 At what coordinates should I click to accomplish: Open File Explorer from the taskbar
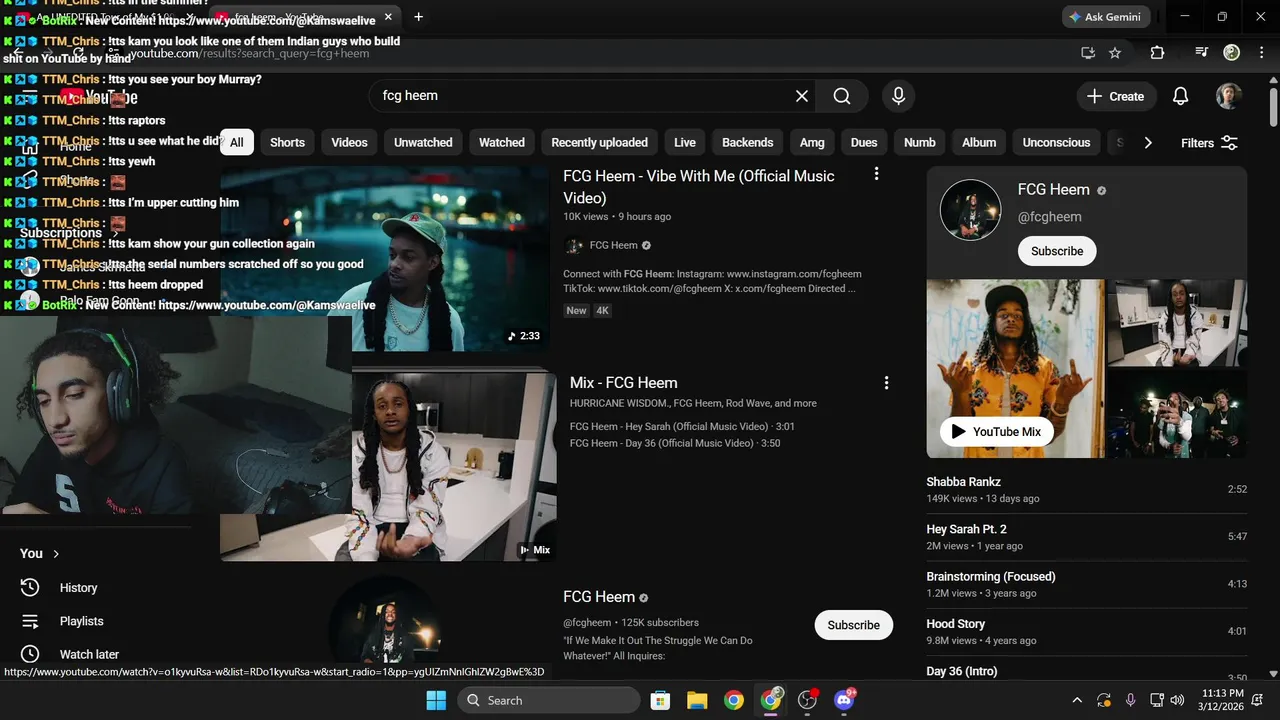(x=697, y=700)
